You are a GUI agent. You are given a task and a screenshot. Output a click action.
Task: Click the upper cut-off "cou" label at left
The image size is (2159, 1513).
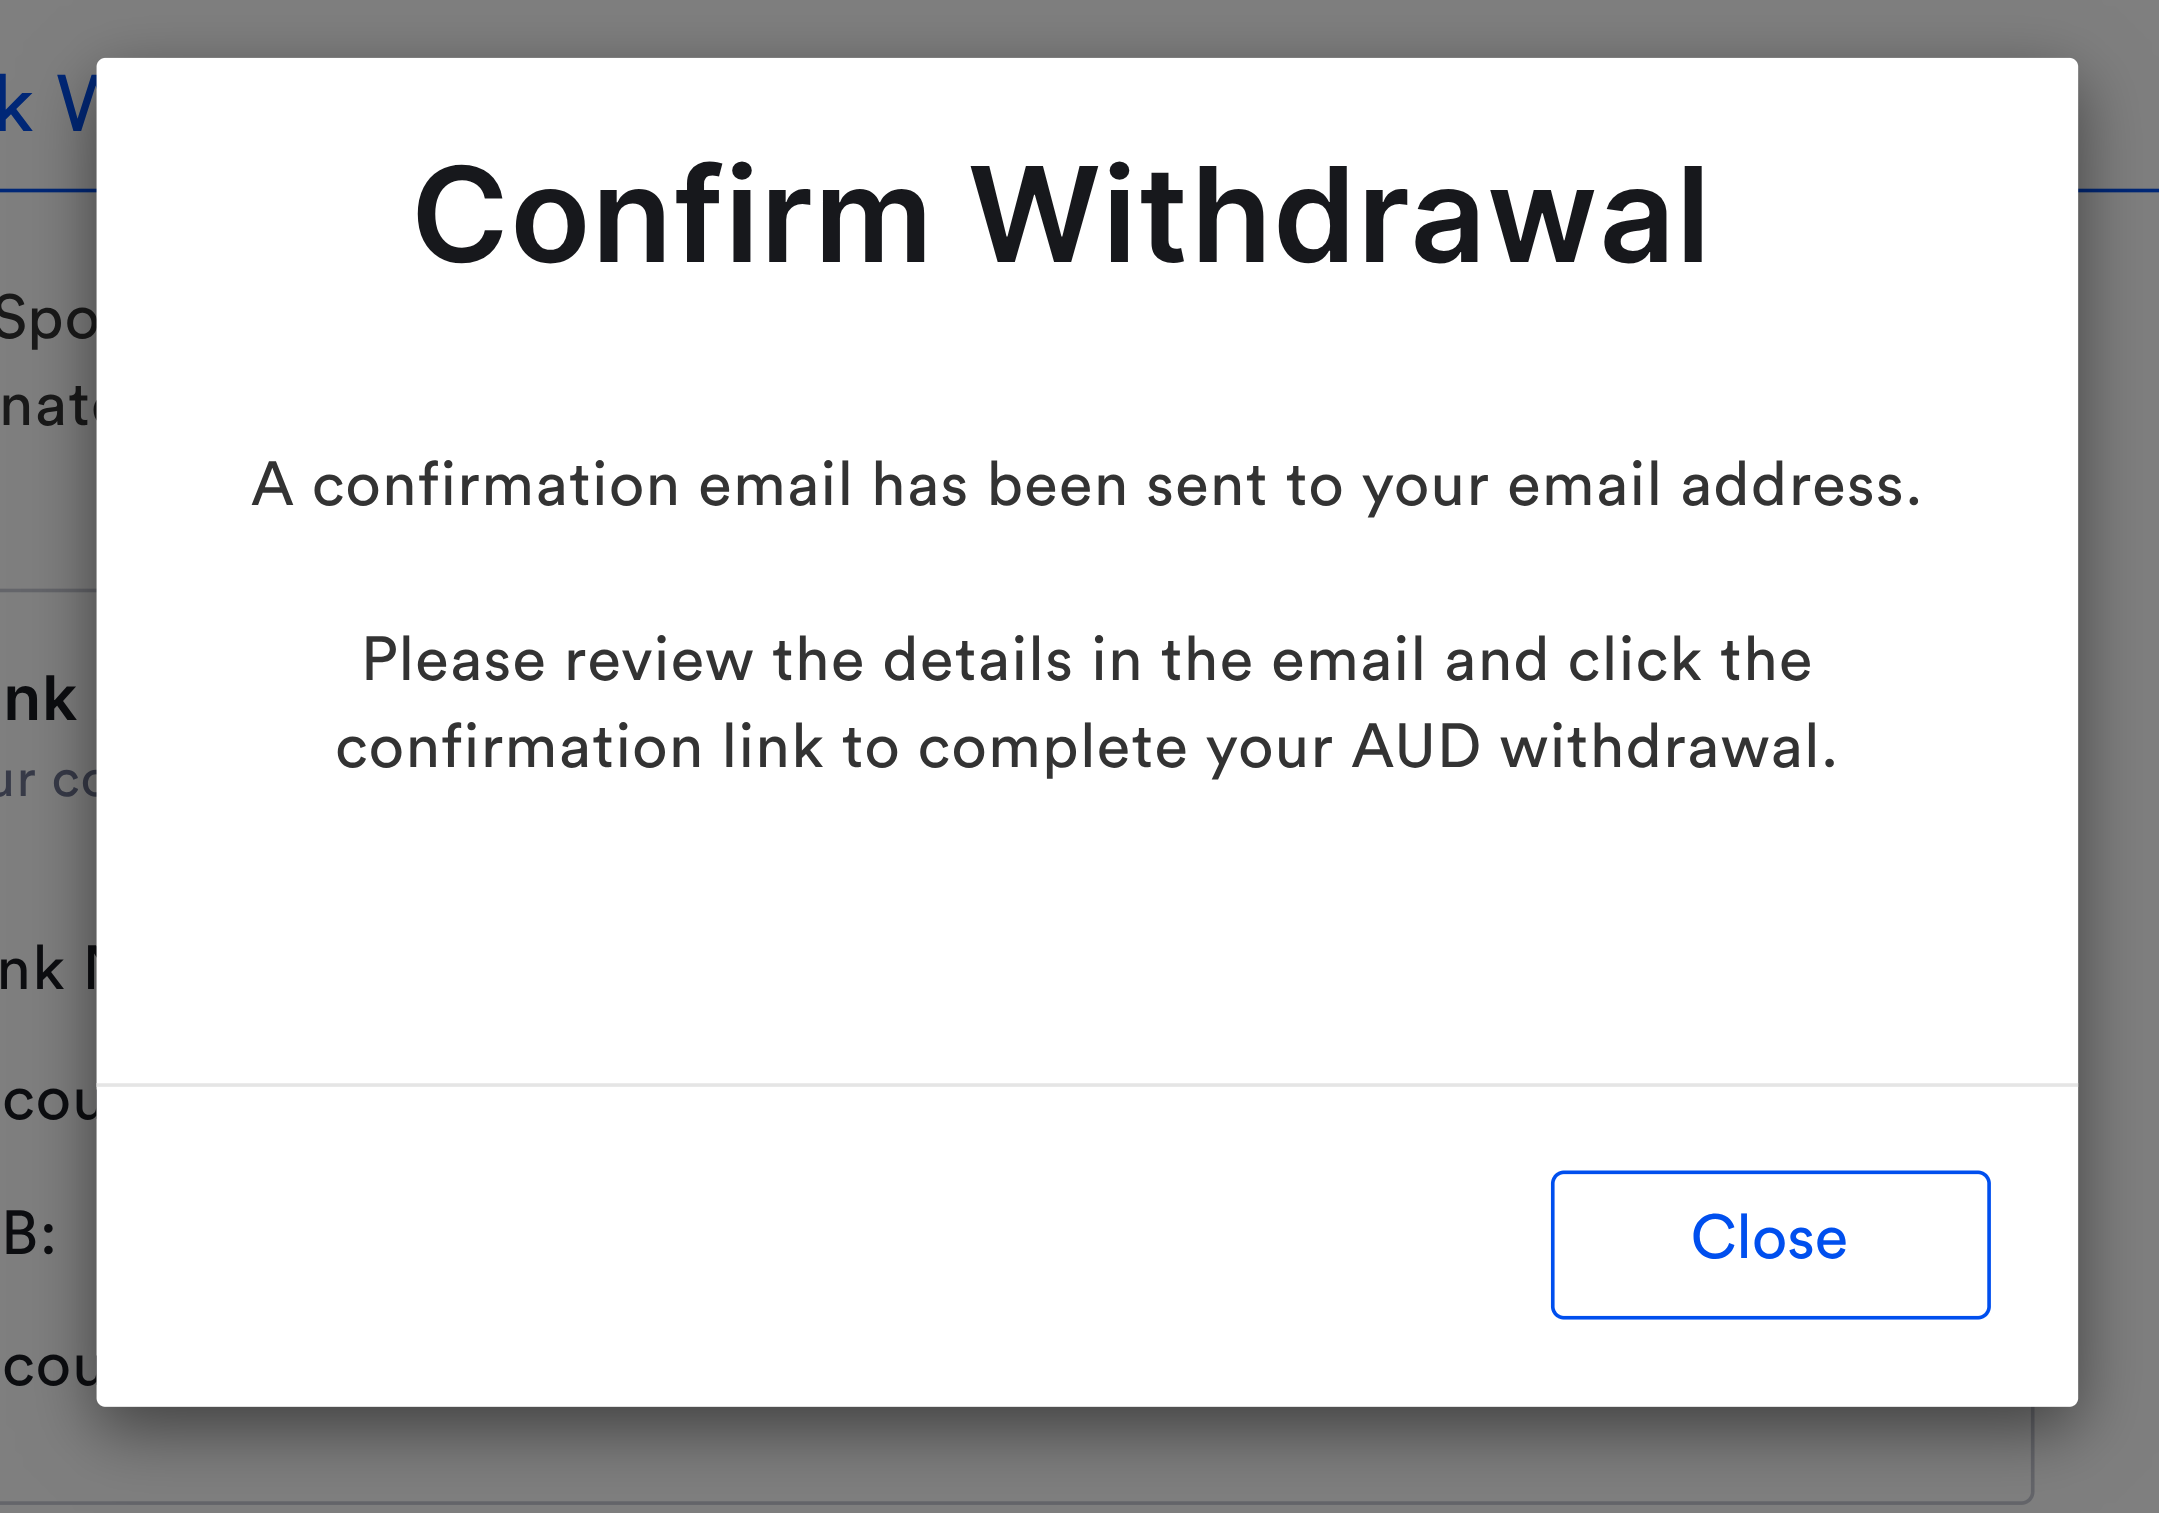click(48, 1102)
